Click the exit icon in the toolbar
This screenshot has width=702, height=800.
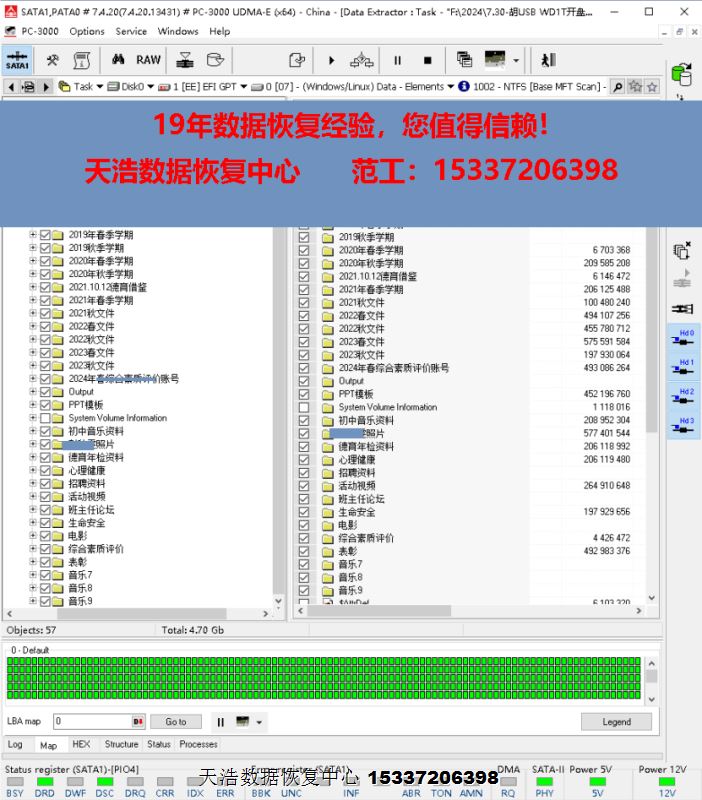tap(548, 60)
